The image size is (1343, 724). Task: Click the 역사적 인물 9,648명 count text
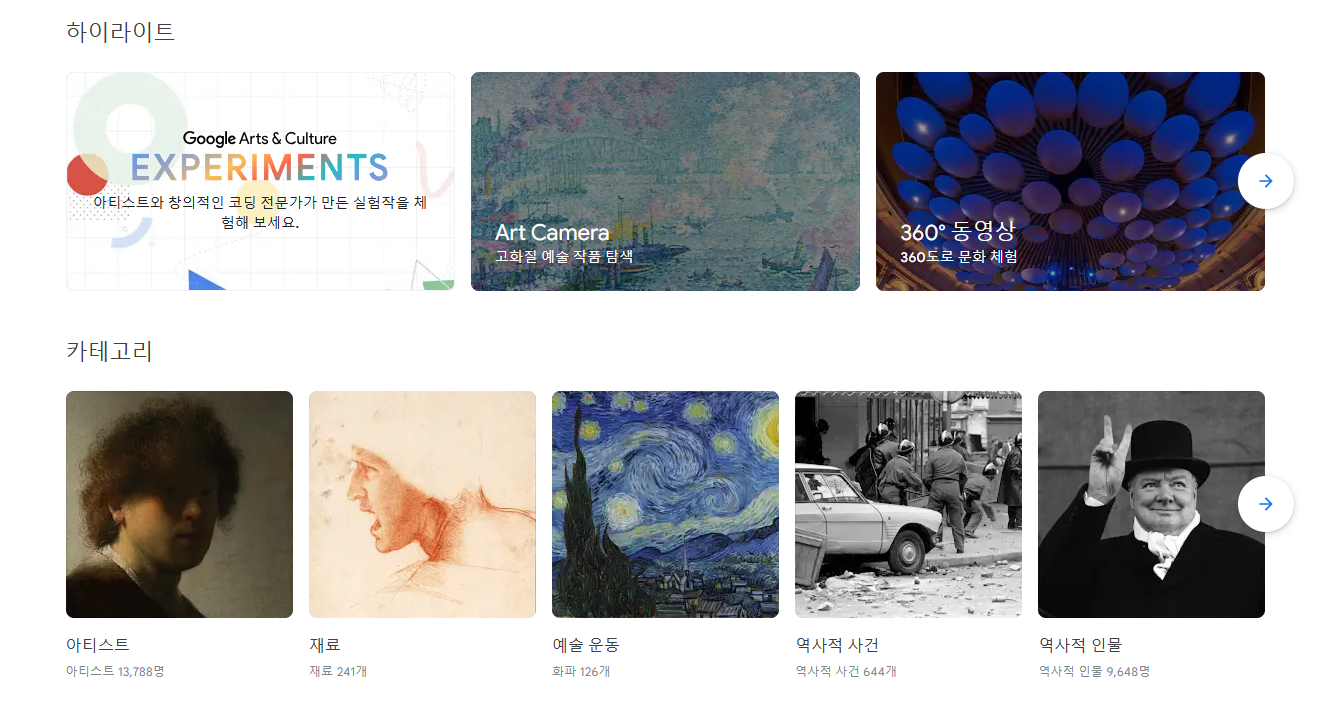(1094, 671)
